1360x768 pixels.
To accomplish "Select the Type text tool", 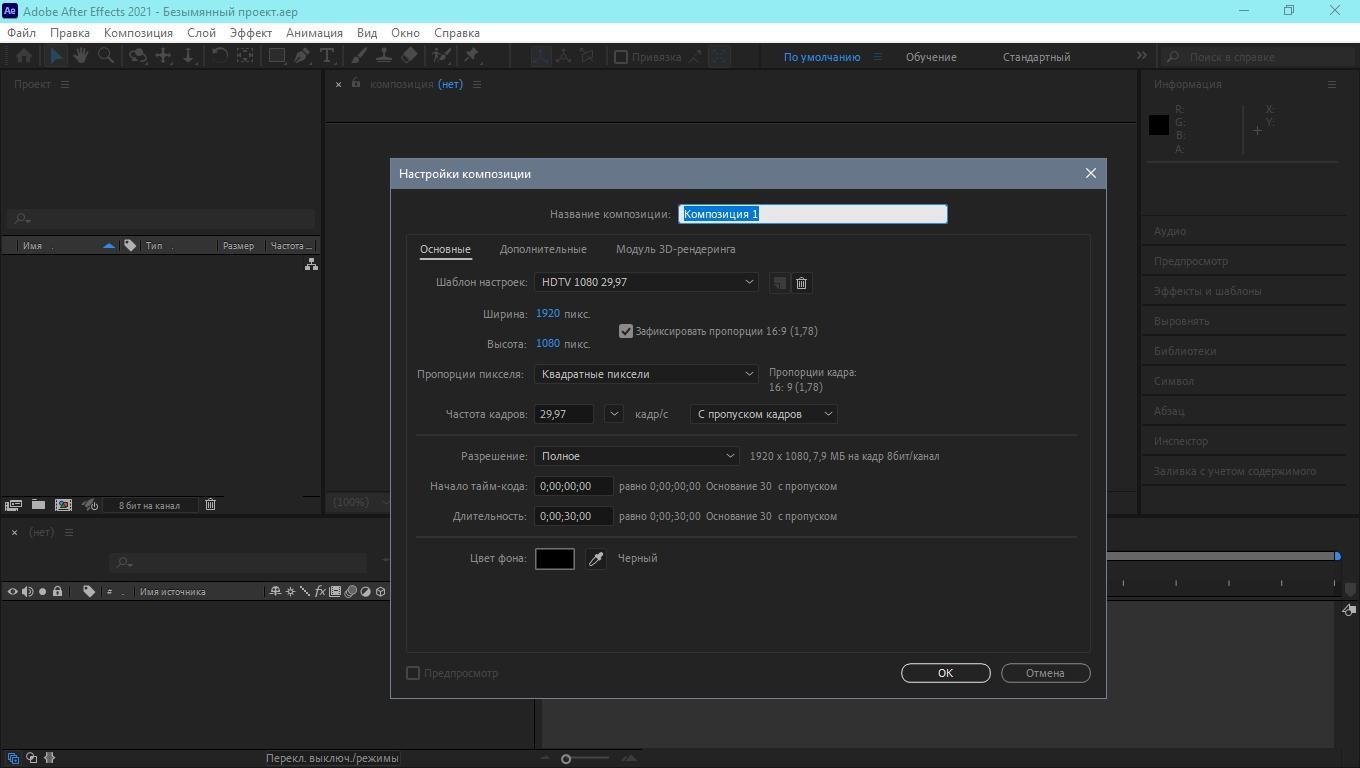I will point(327,57).
